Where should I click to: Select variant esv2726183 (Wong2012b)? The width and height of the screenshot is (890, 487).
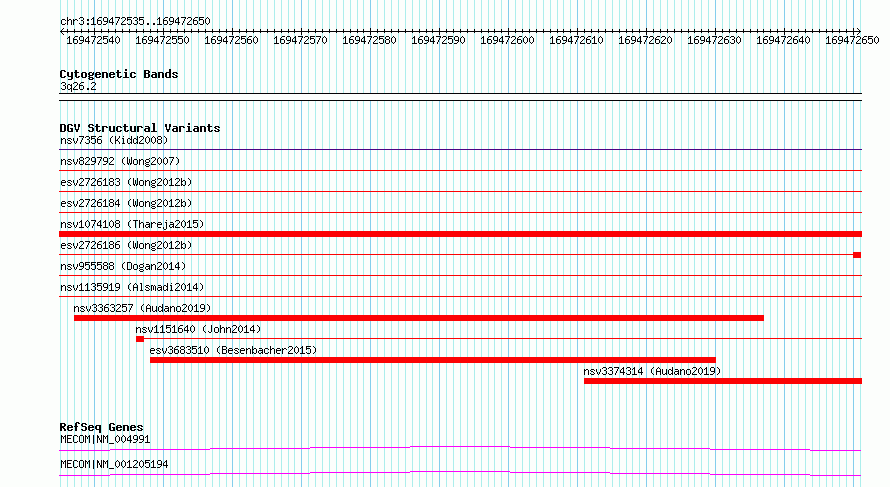pyautogui.click(x=126, y=182)
